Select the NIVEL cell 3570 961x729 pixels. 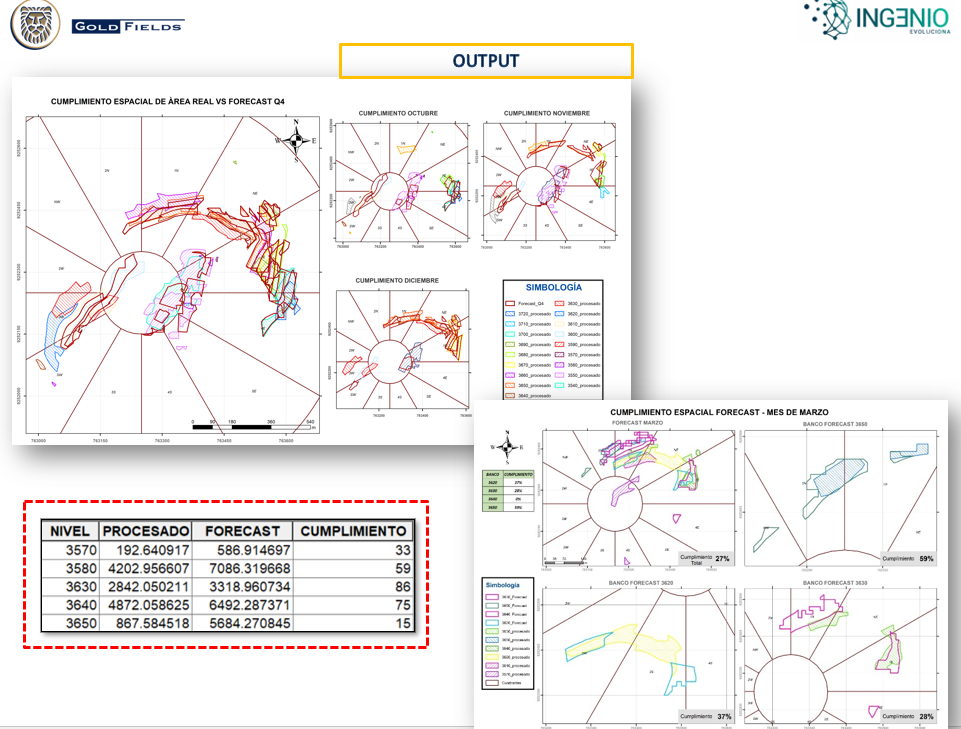69,550
